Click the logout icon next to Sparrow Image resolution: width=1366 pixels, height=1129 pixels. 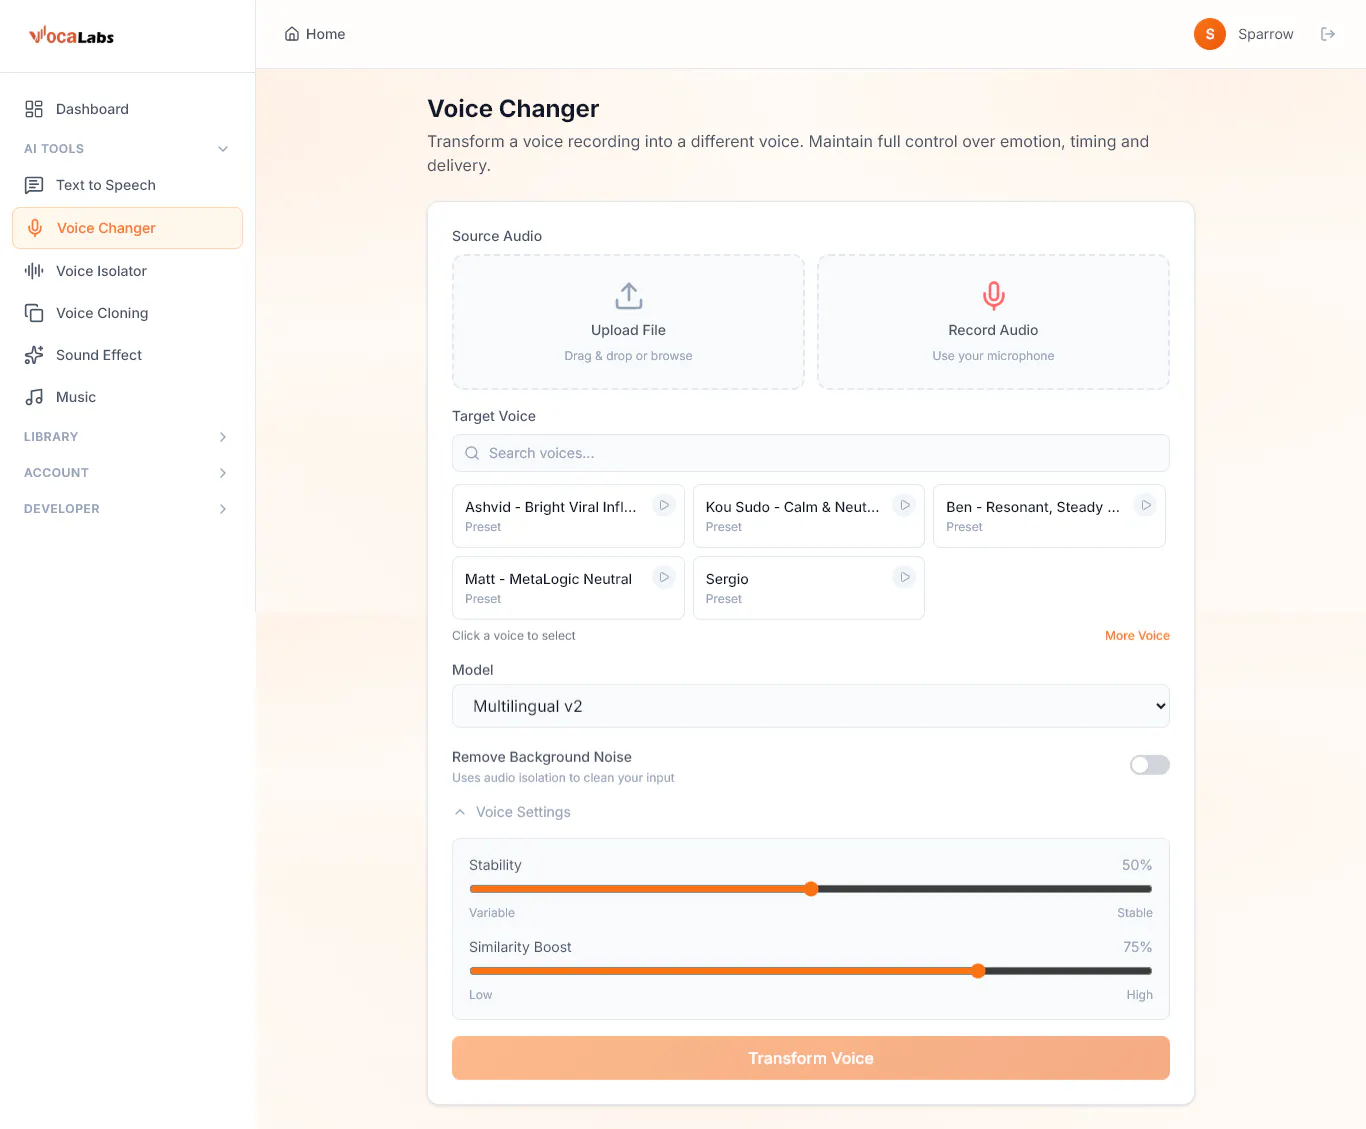pyautogui.click(x=1328, y=34)
